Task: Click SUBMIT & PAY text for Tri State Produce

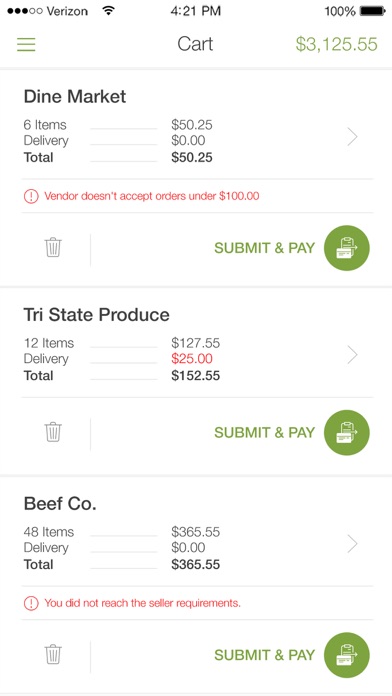Action: click(265, 433)
